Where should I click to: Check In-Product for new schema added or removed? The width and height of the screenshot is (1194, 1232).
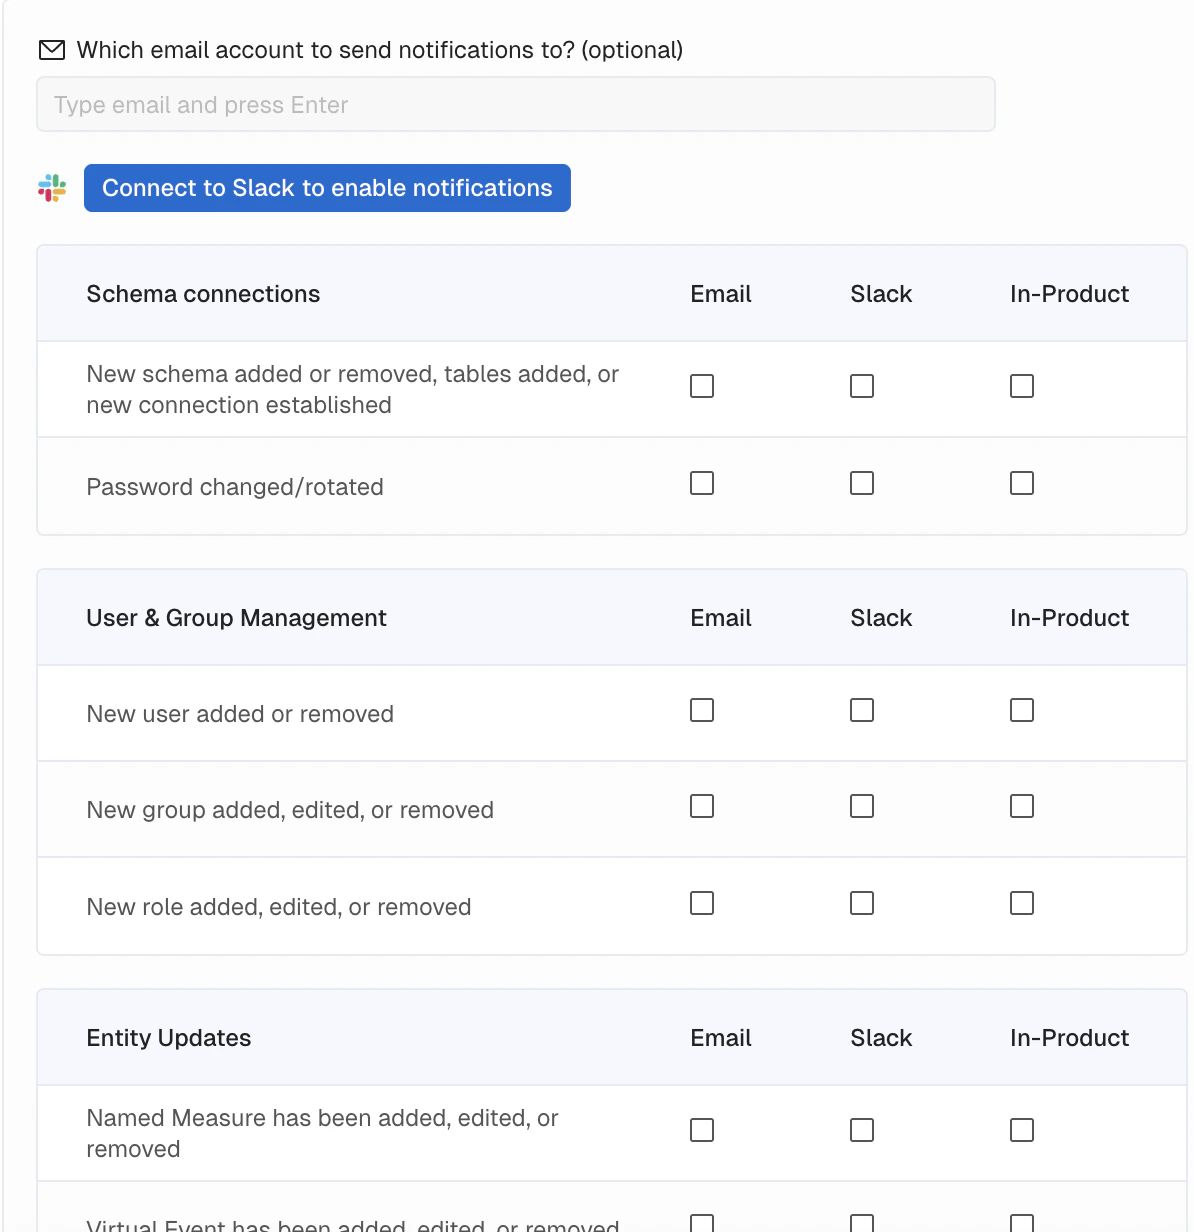[1022, 386]
